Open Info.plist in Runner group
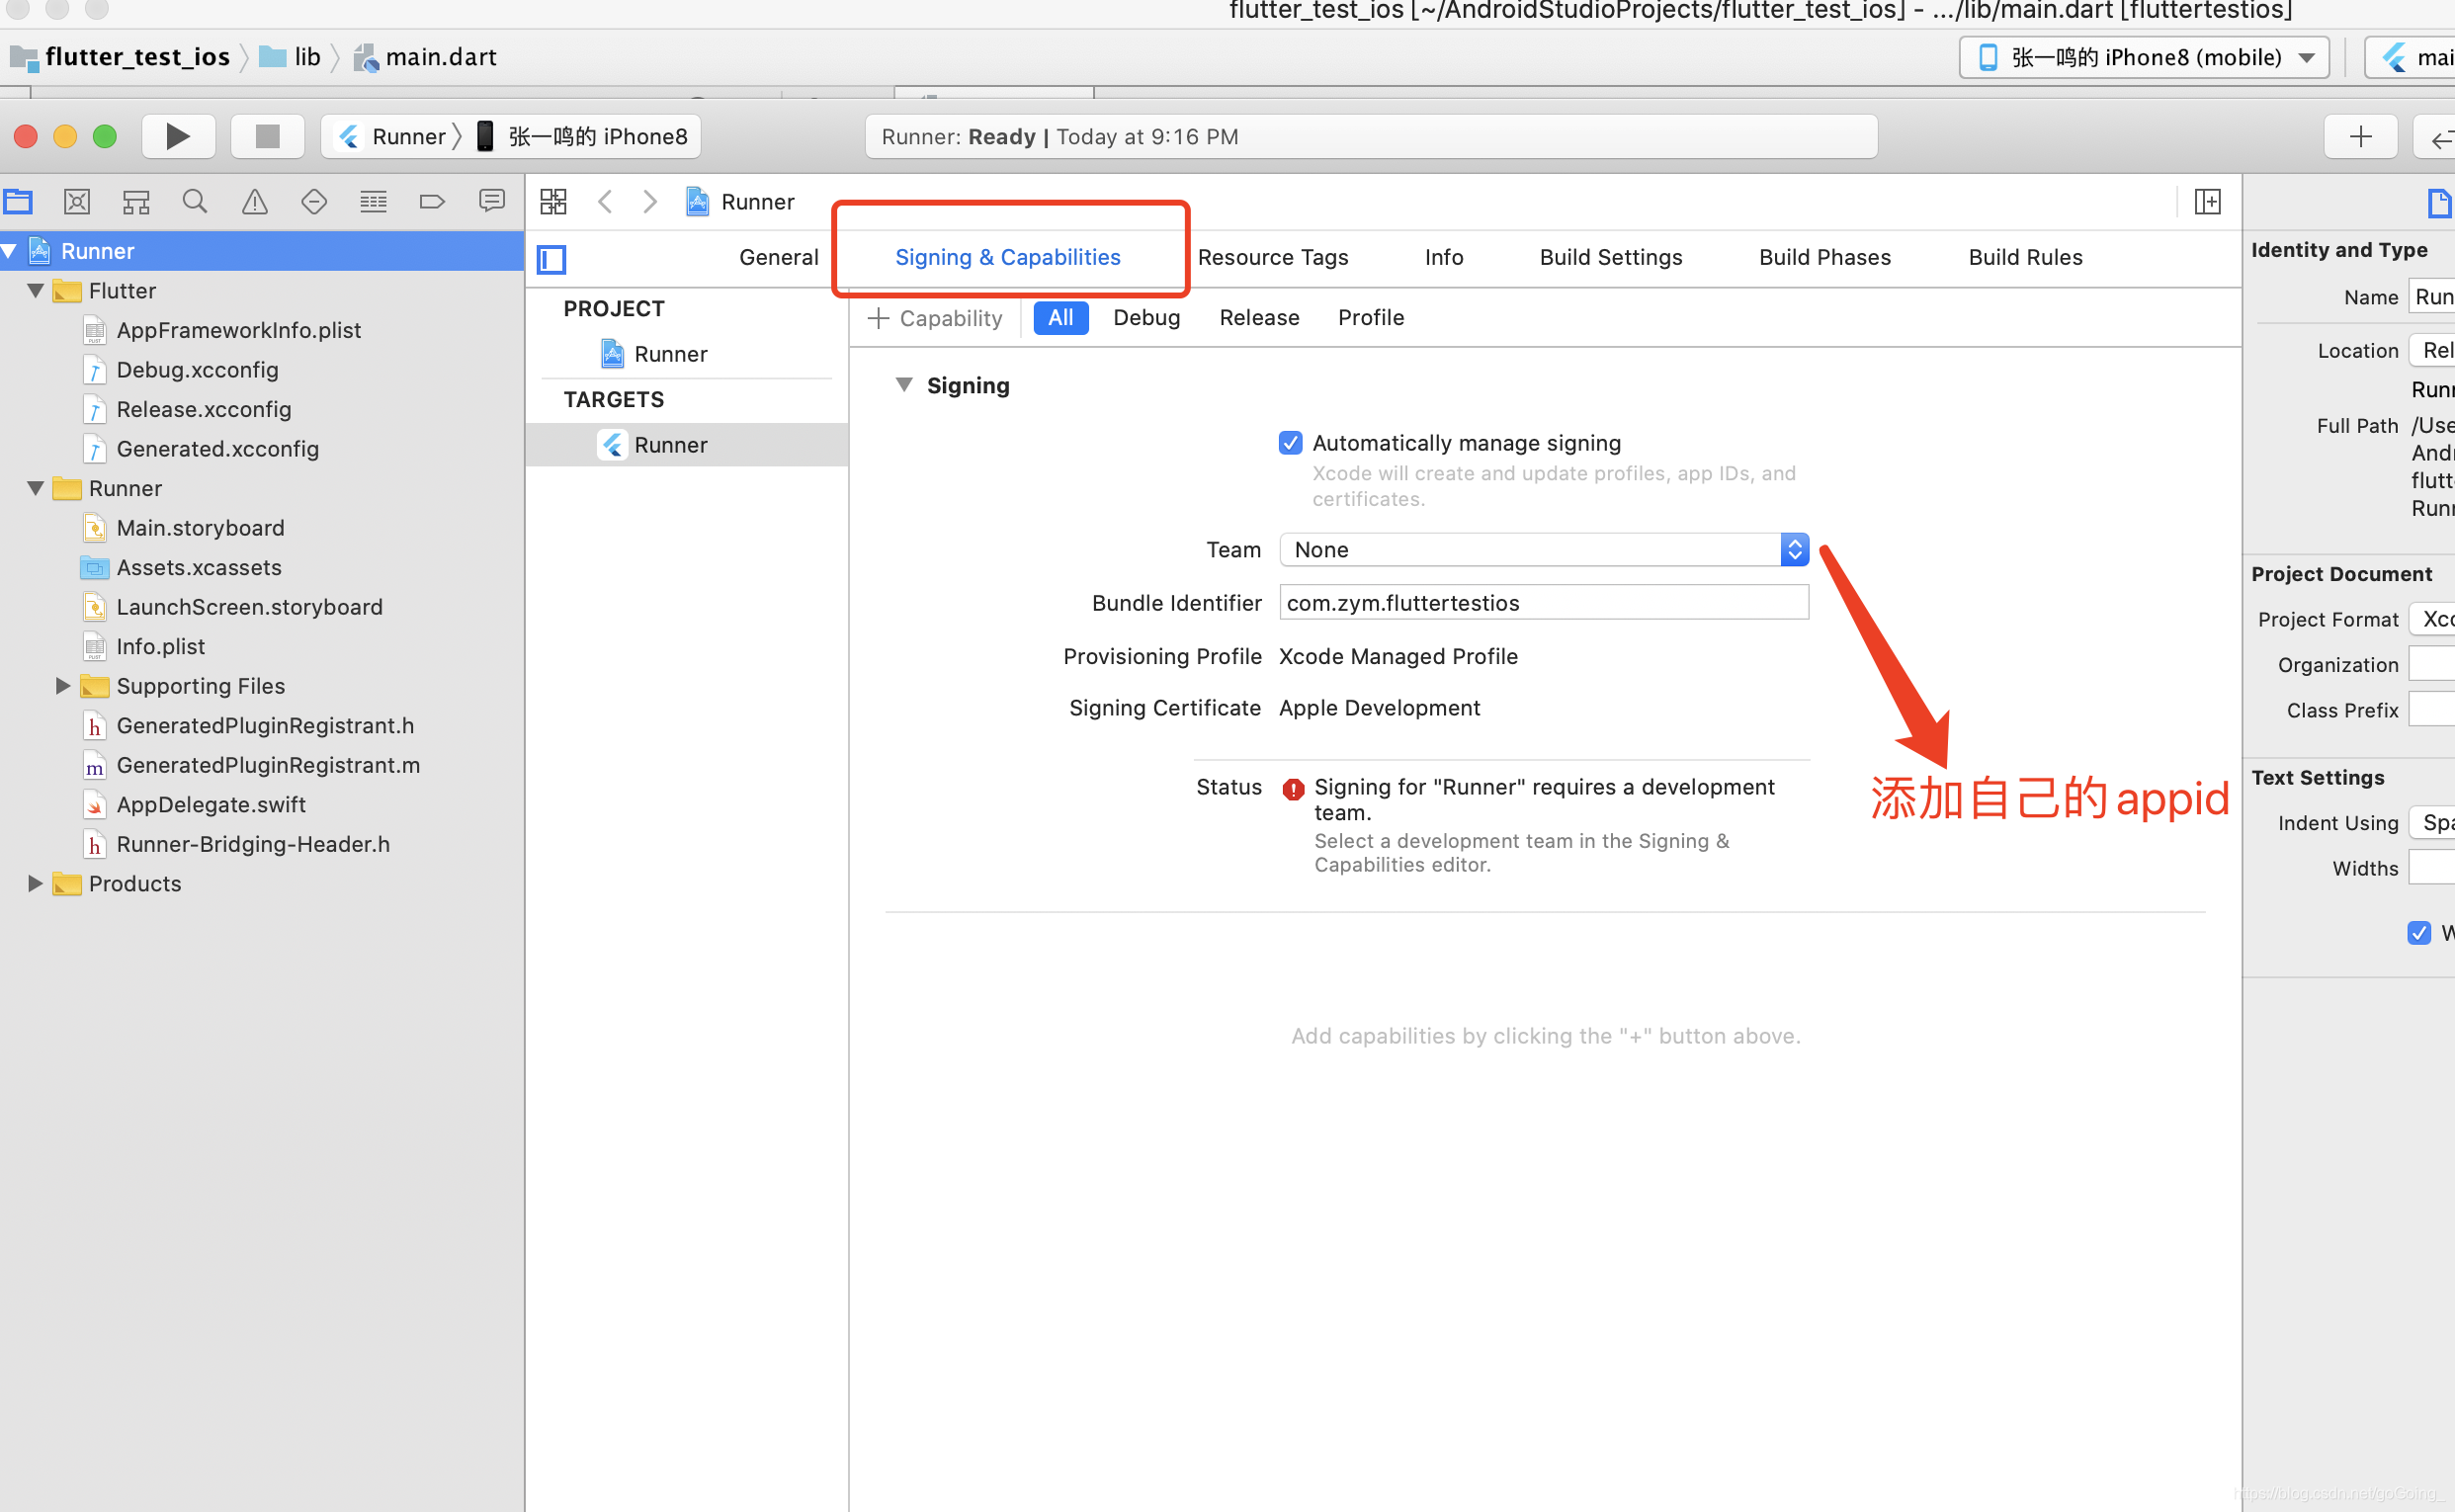Screen dimensions: 2455x1512 tap(161, 647)
